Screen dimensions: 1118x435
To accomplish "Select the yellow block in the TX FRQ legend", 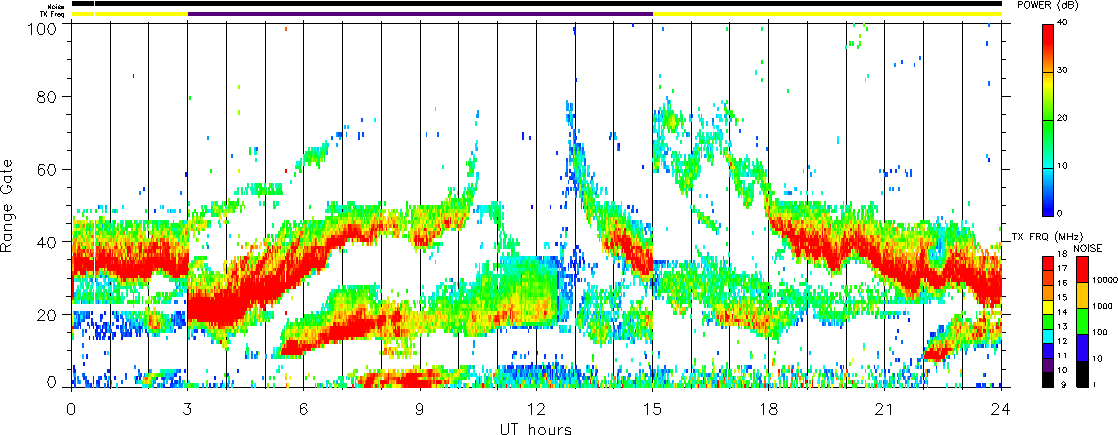I will click(1047, 307).
